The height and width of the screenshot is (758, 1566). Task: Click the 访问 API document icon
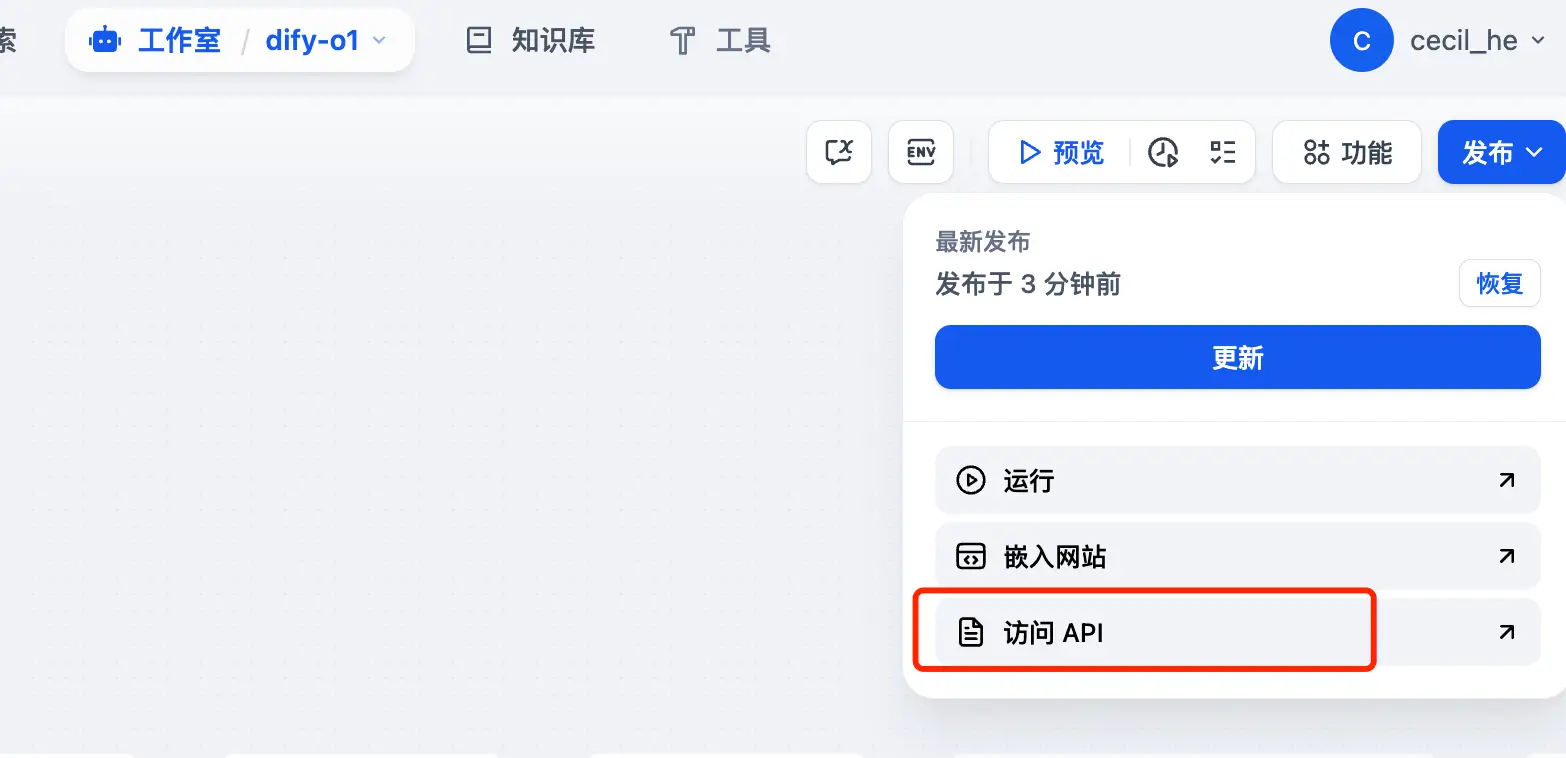pos(968,632)
